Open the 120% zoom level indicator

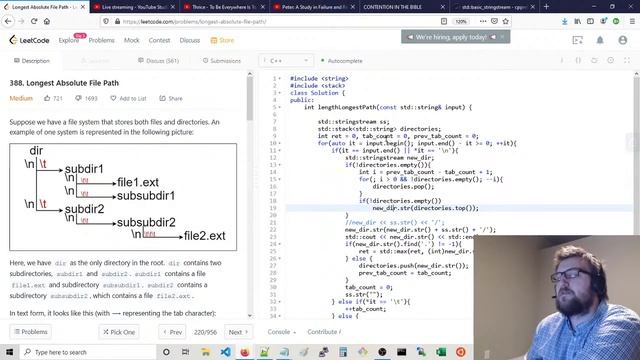click(x=461, y=21)
